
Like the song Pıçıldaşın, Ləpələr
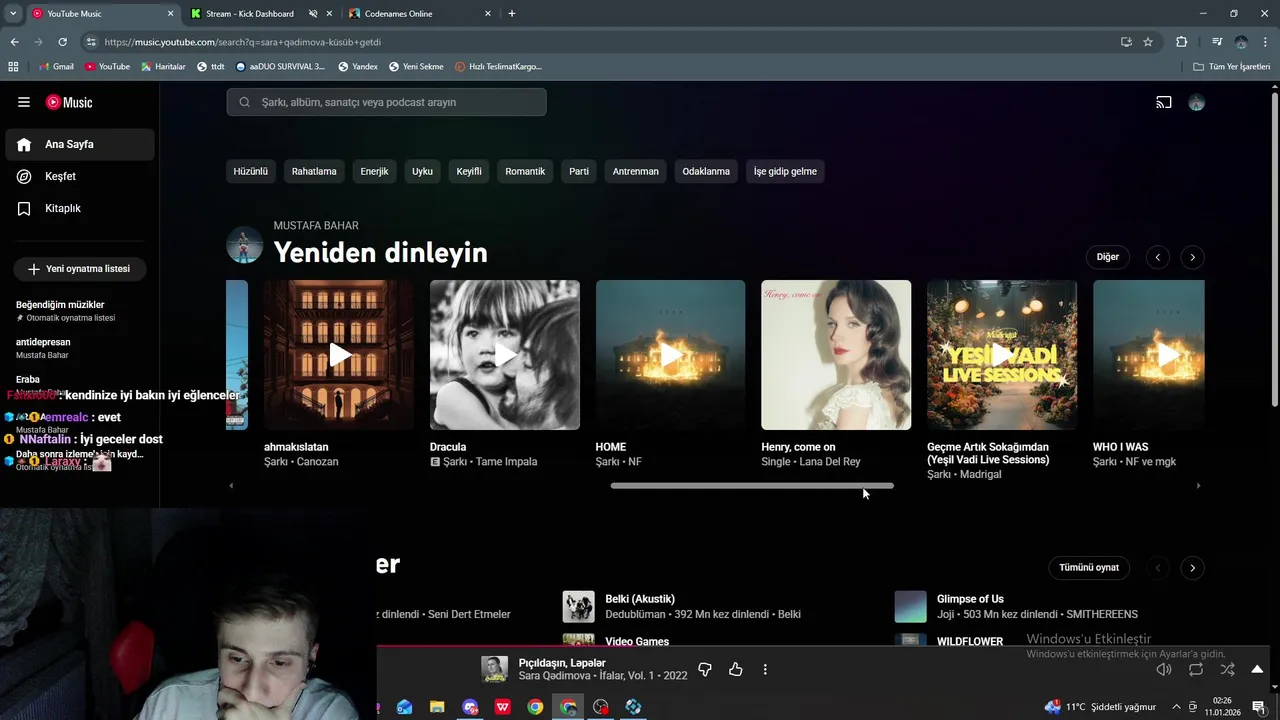(736, 670)
